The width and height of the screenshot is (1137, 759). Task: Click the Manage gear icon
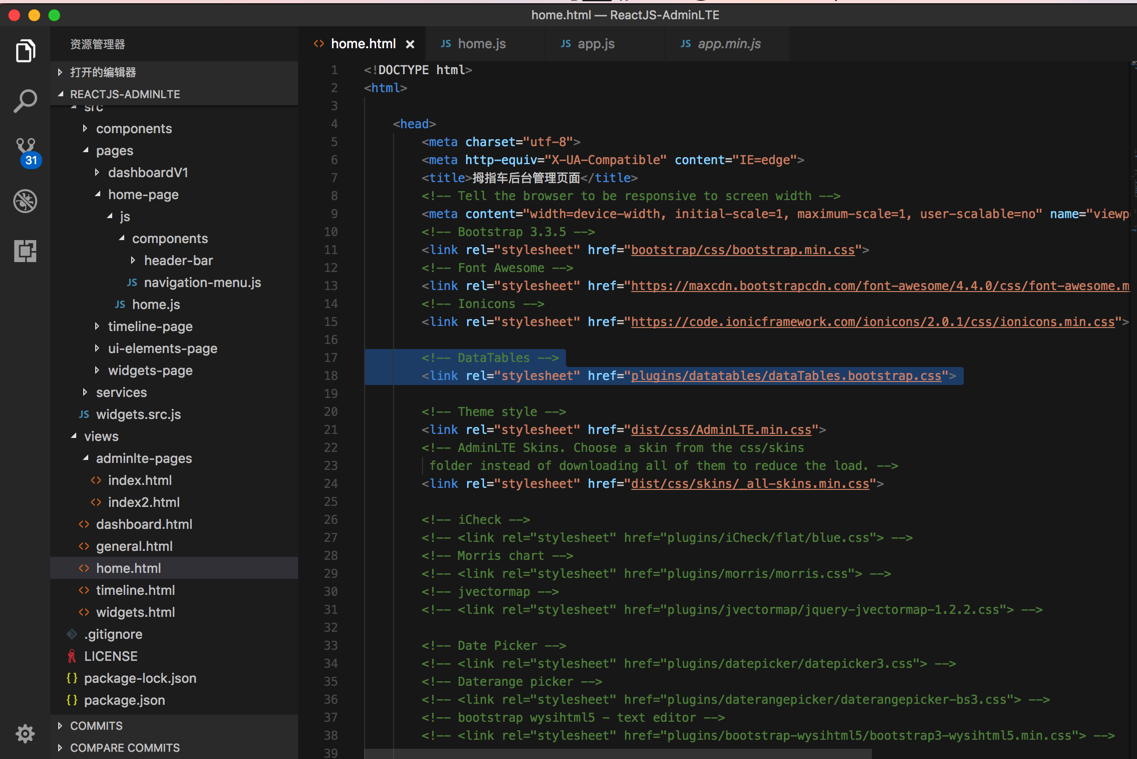click(x=25, y=734)
